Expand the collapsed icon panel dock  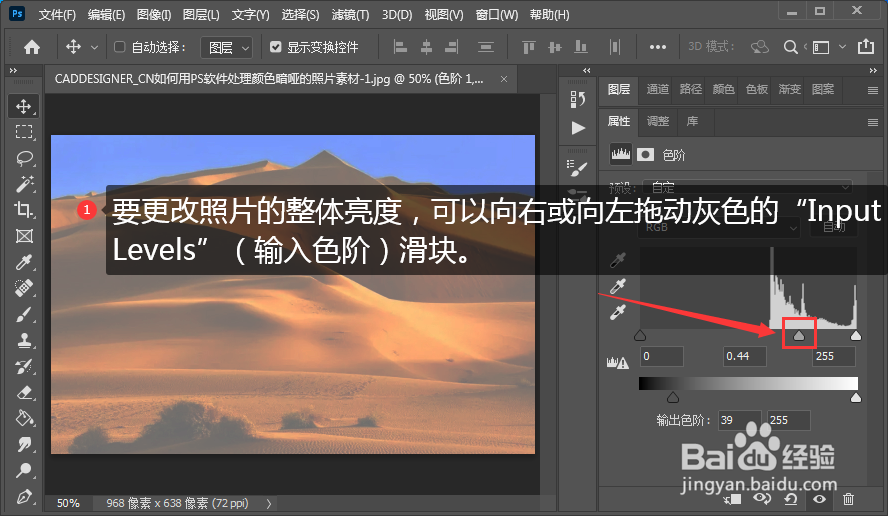click(x=587, y=70)
